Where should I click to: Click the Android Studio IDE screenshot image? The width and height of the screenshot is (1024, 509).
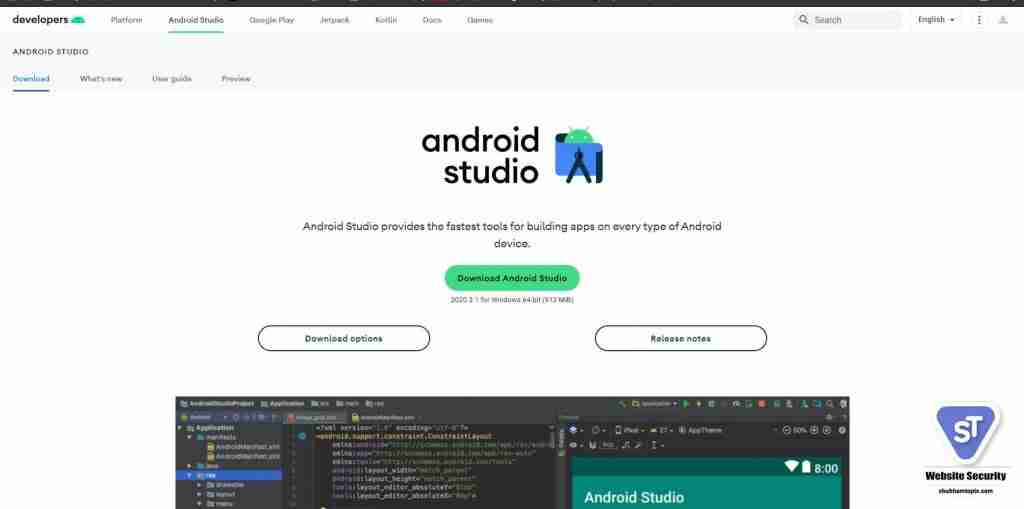click(512, 452)
